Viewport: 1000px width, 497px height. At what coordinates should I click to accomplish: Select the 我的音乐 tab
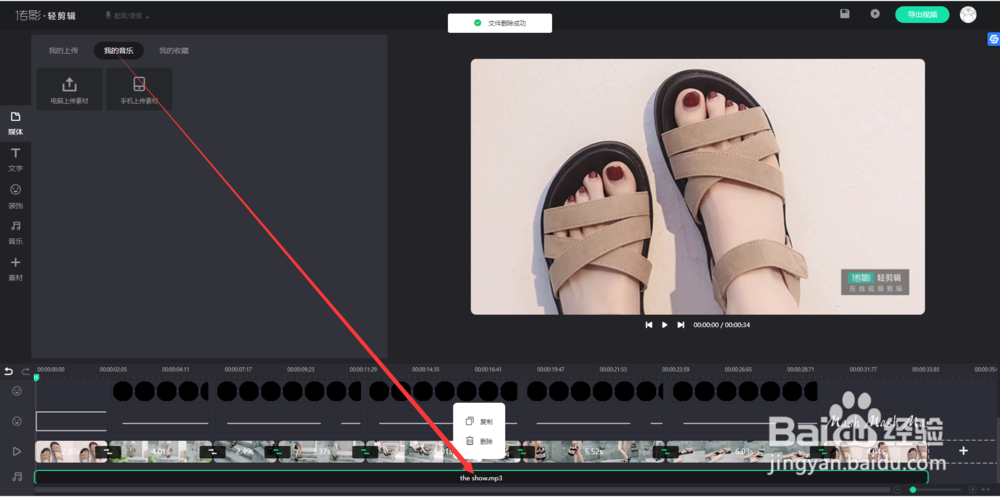(119, 50)
